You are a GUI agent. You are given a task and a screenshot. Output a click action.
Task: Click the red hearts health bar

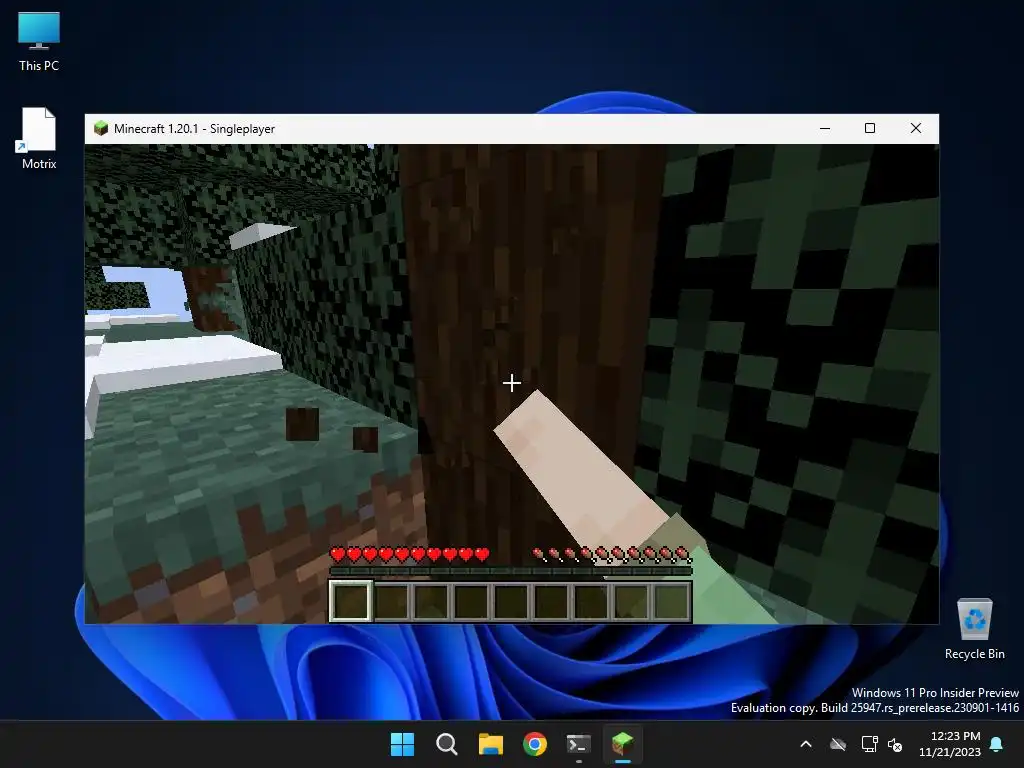pyautogui.click(x=409, y=555)
